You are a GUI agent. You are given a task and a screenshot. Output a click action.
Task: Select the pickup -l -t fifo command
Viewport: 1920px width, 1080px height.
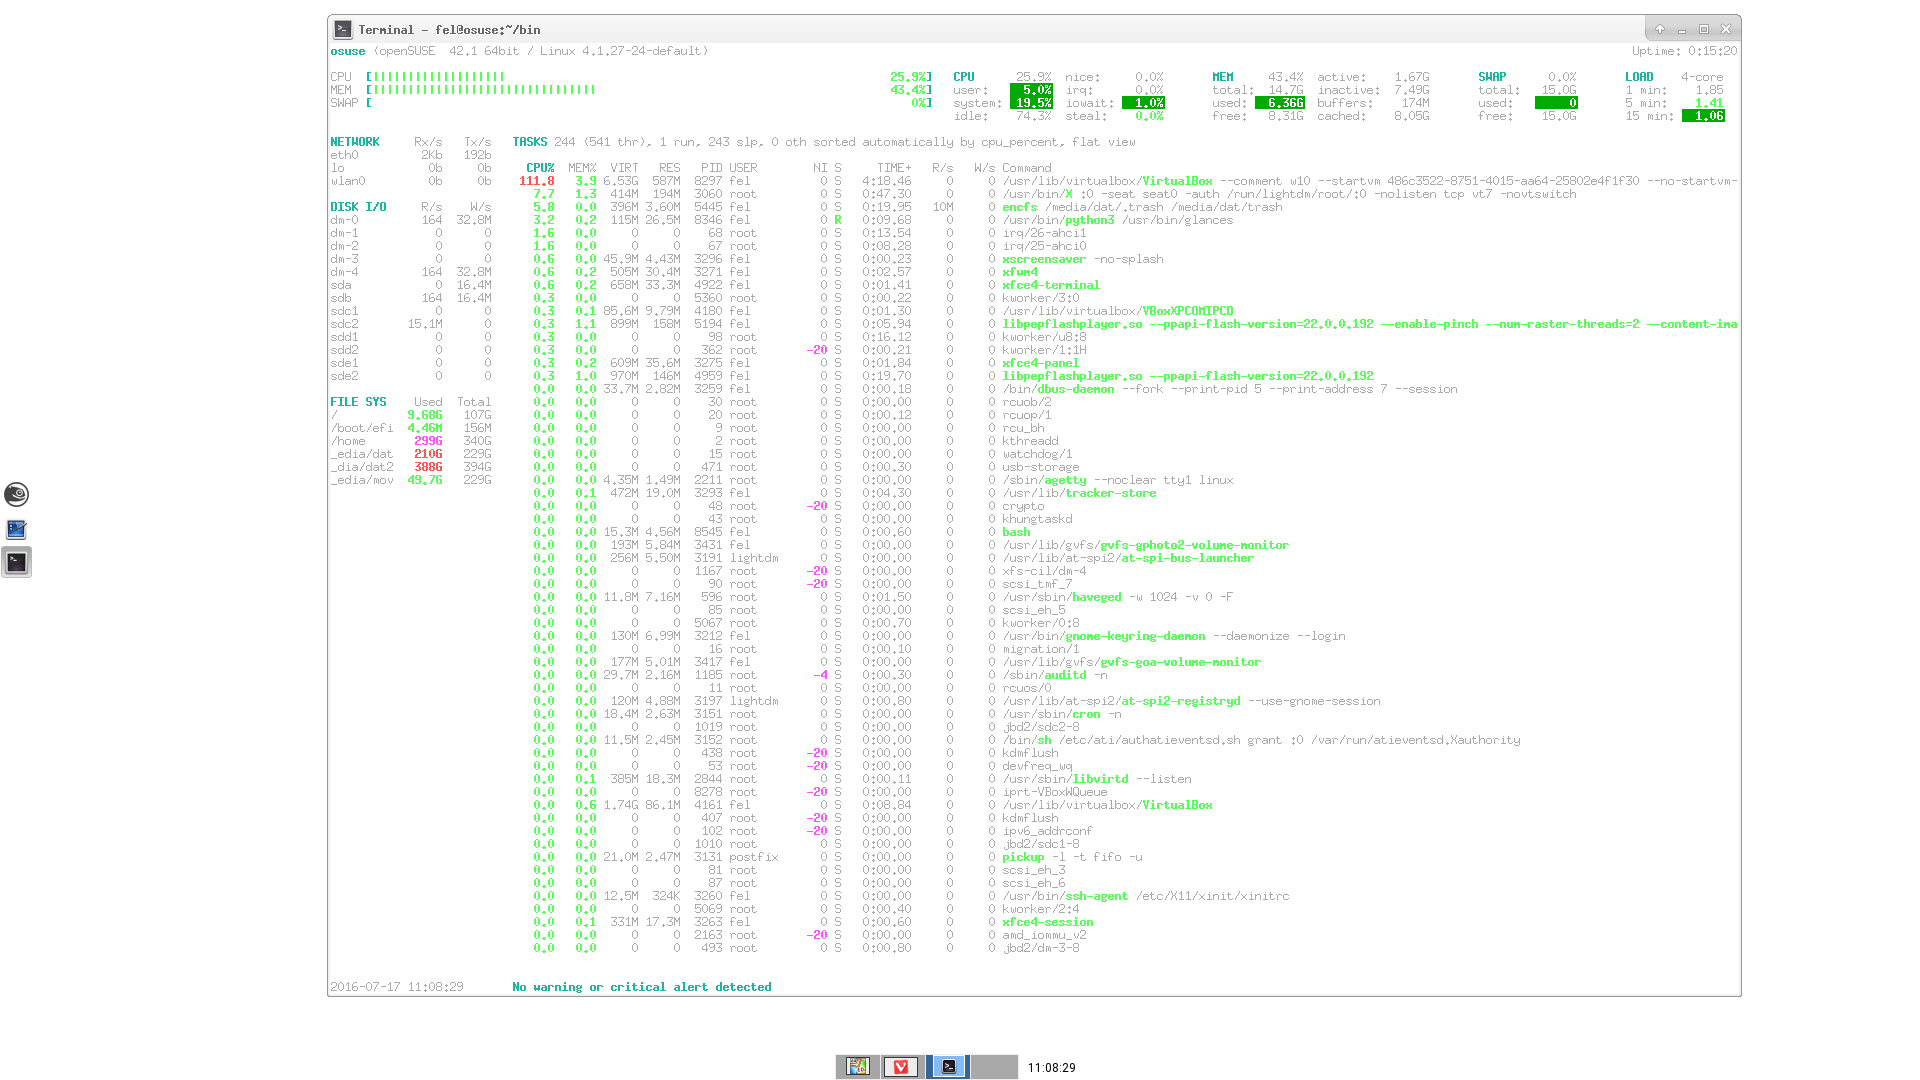click(1072, 857)
